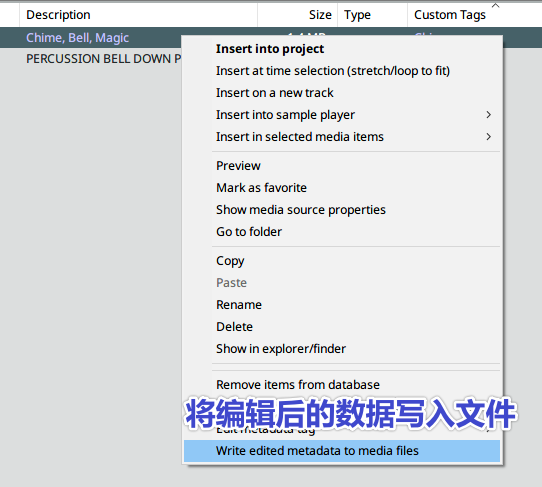Select the PERCUSSION BELL DOWN row
This screenshot has width=542, height=487.
[x=91, y=59]
